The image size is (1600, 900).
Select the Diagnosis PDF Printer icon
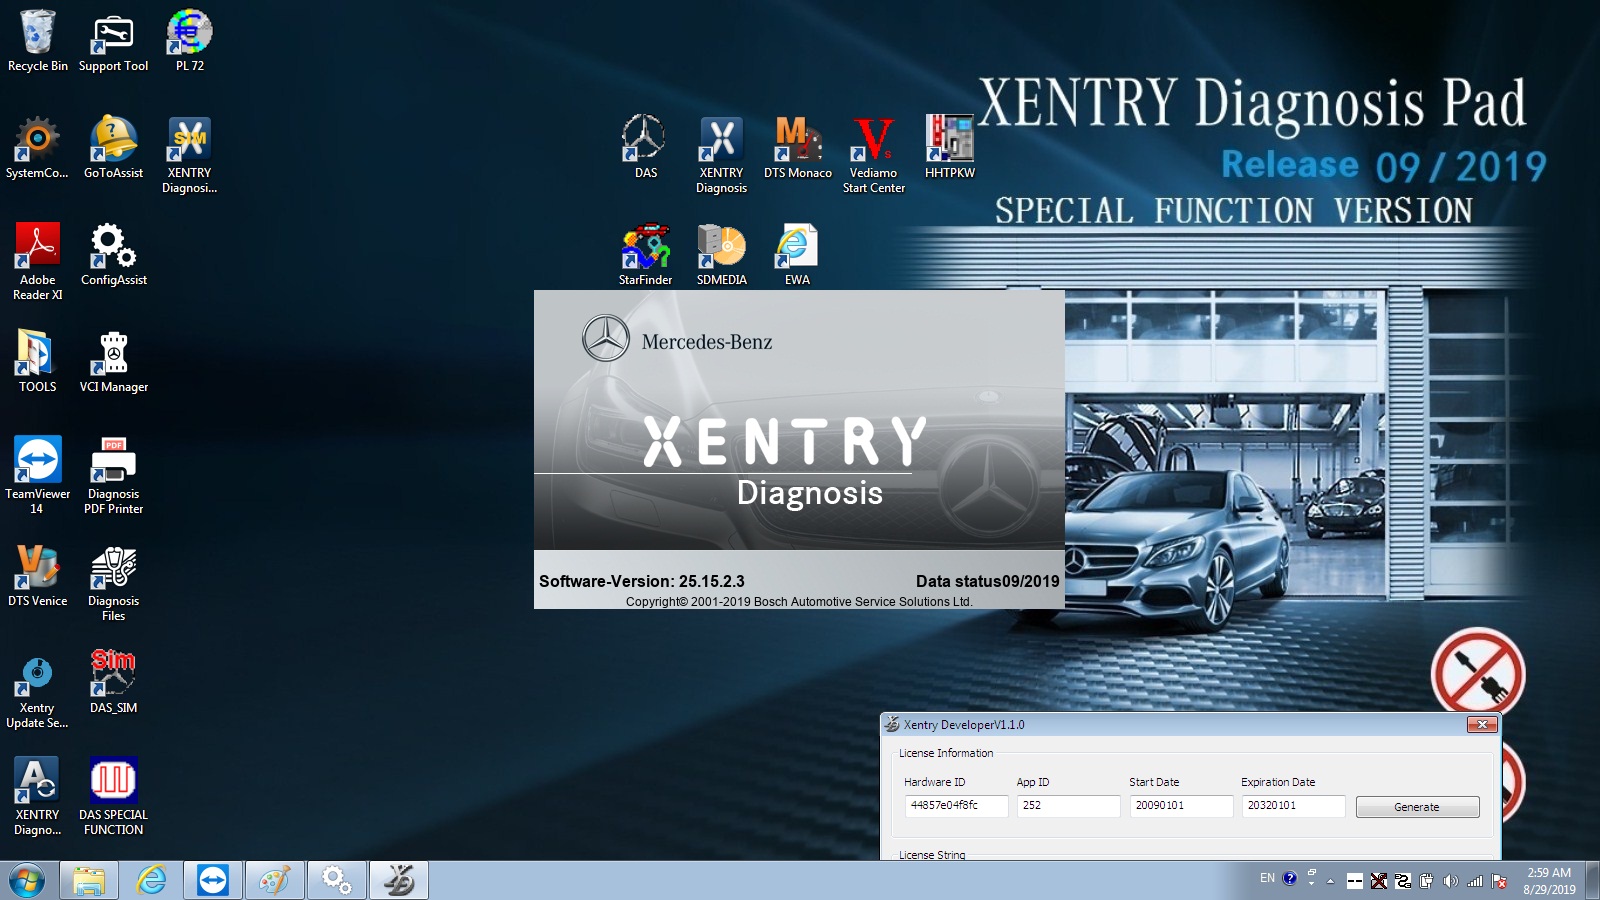coord(113,476)
